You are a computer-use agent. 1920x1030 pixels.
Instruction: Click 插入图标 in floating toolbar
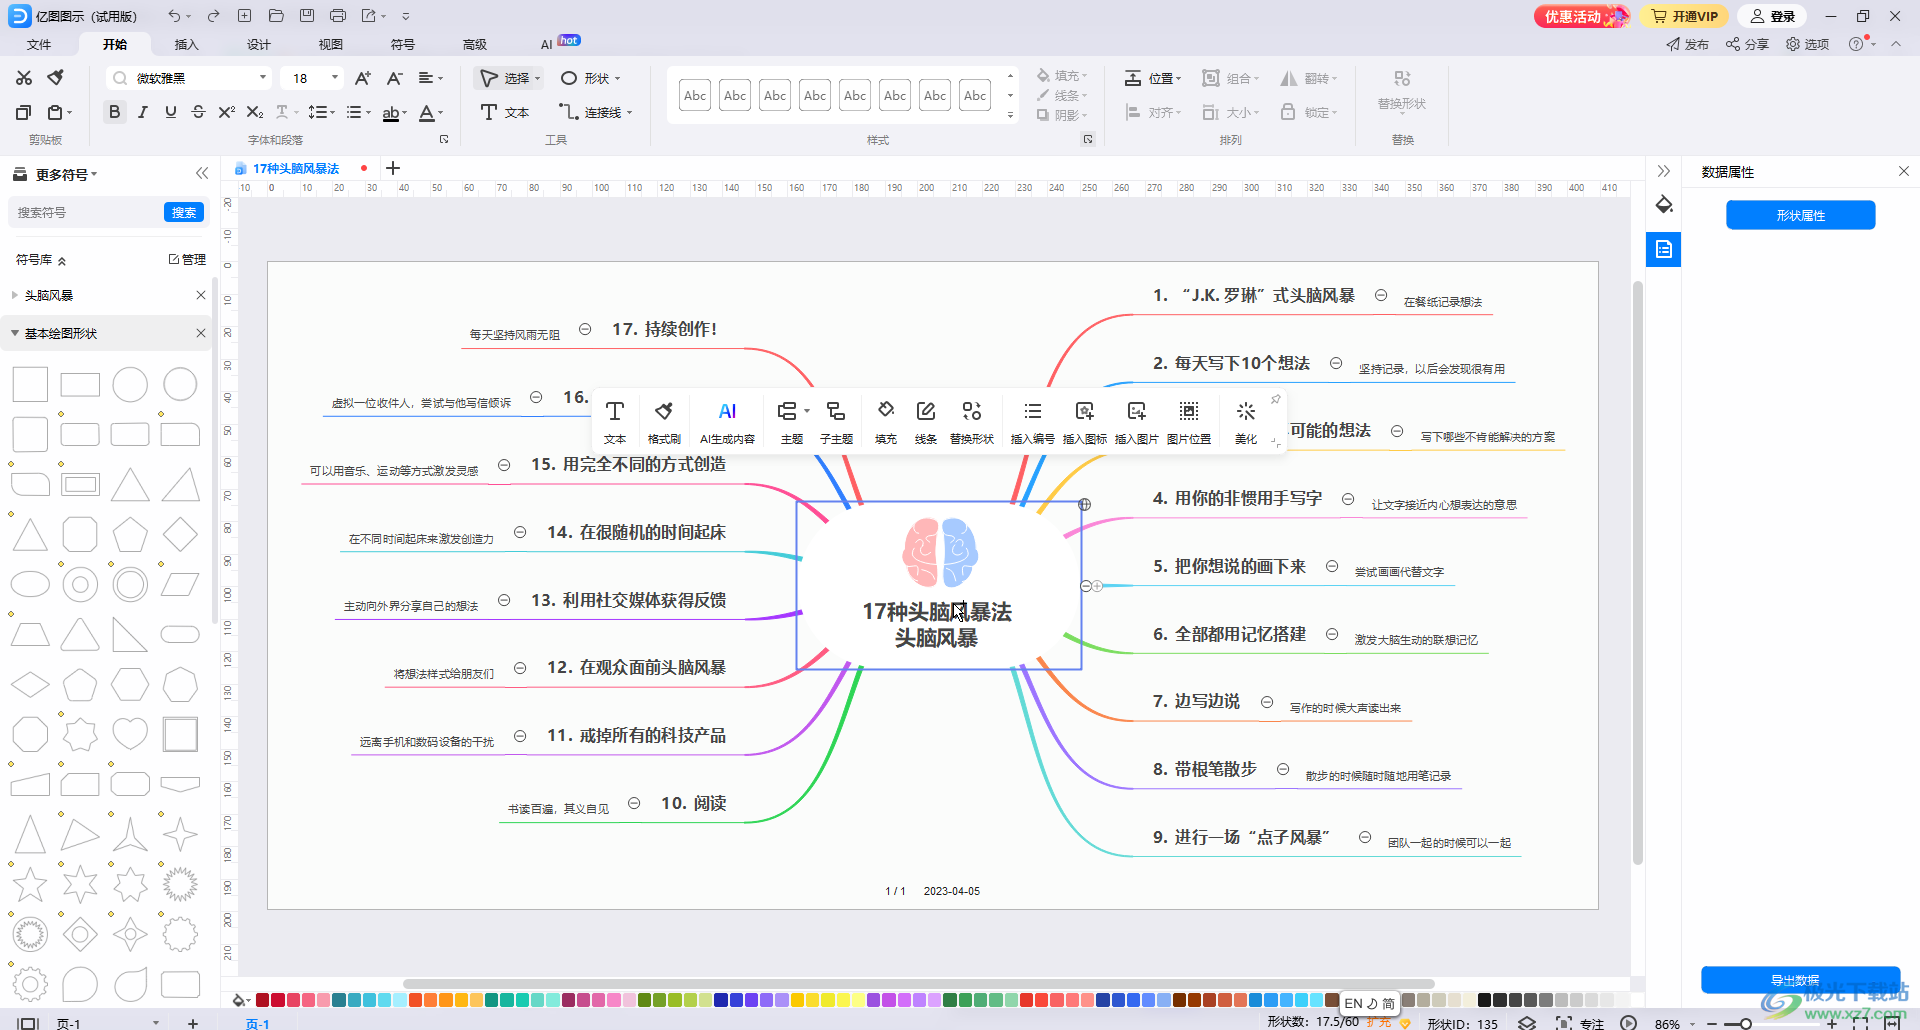coord(1084,422)
